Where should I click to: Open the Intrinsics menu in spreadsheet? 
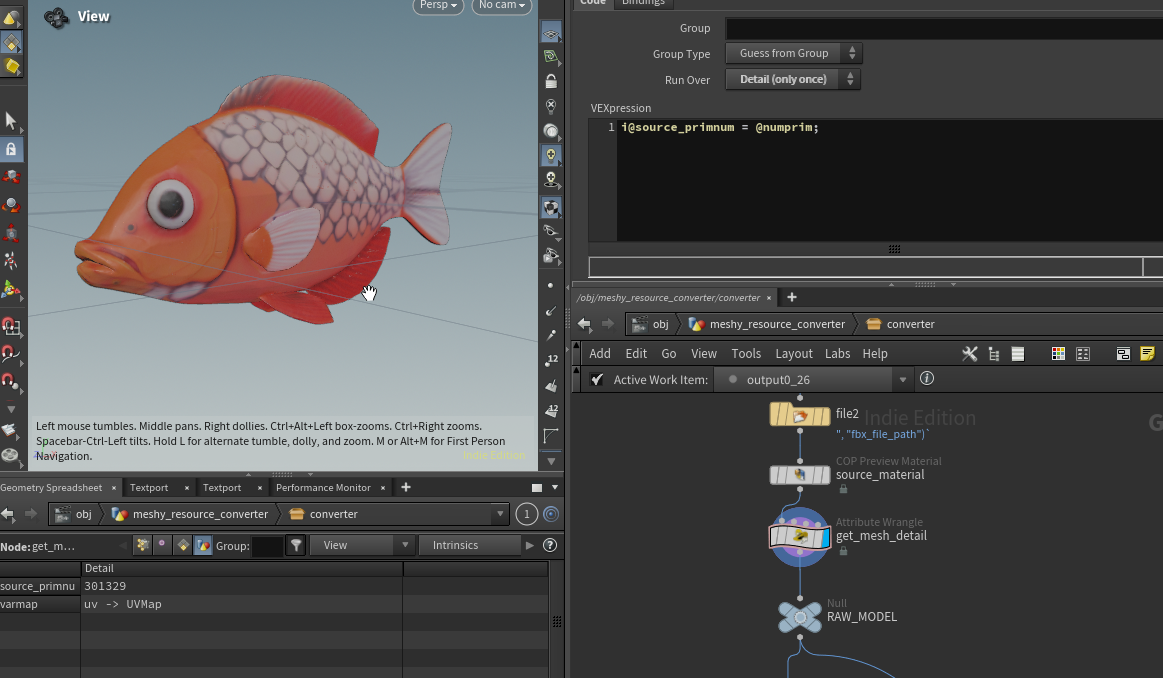click(x=470, y=545)
